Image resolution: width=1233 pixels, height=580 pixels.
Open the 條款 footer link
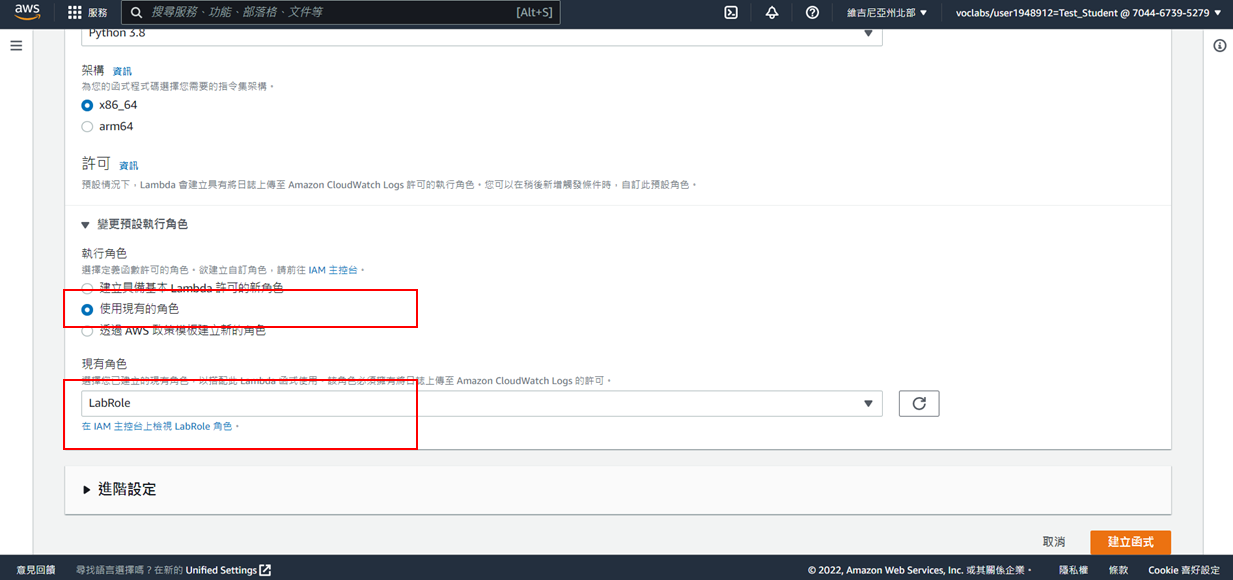1118,570
